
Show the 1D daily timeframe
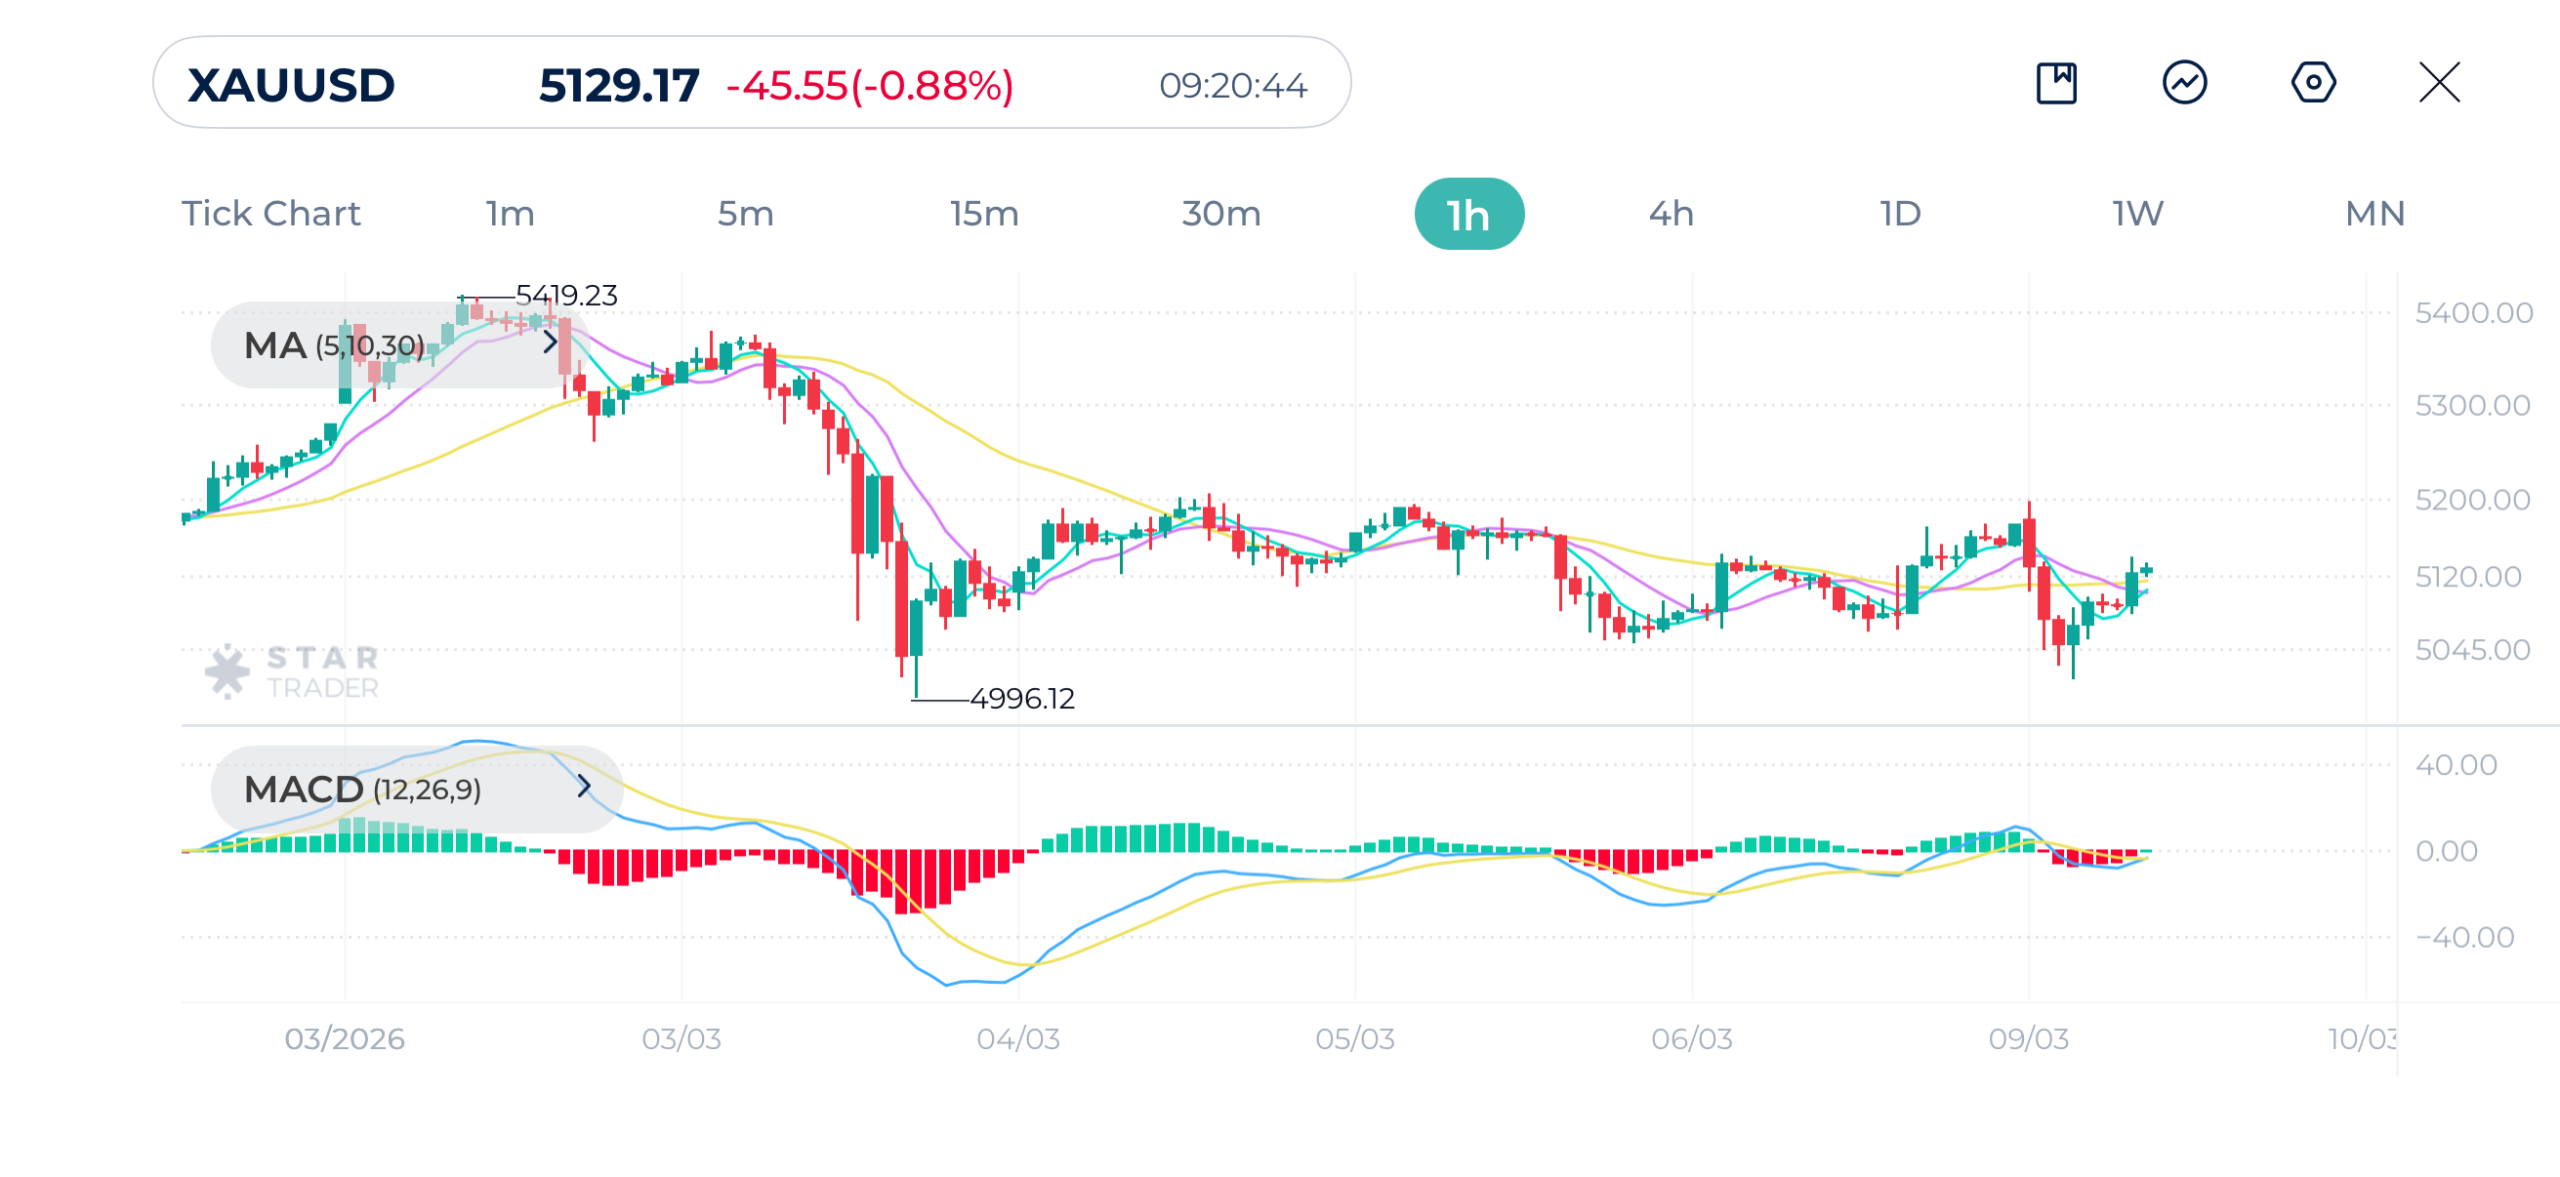tap(1900, 214)
